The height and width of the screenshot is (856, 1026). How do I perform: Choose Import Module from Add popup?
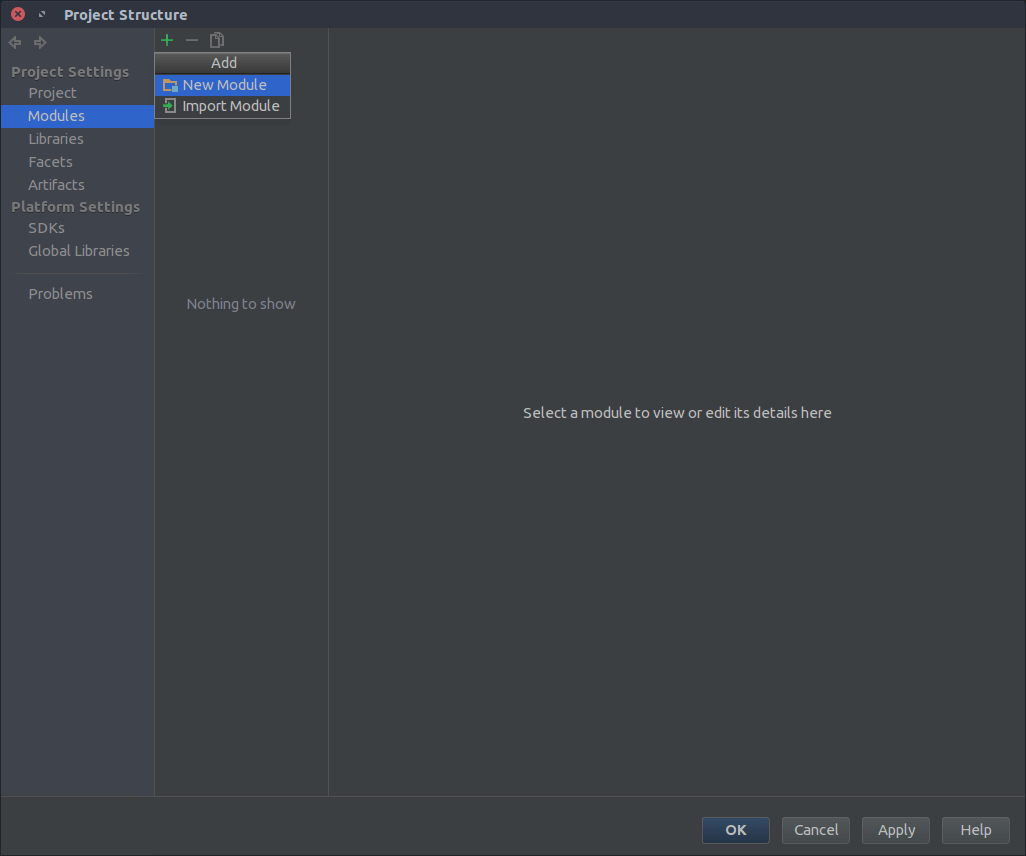230,106
